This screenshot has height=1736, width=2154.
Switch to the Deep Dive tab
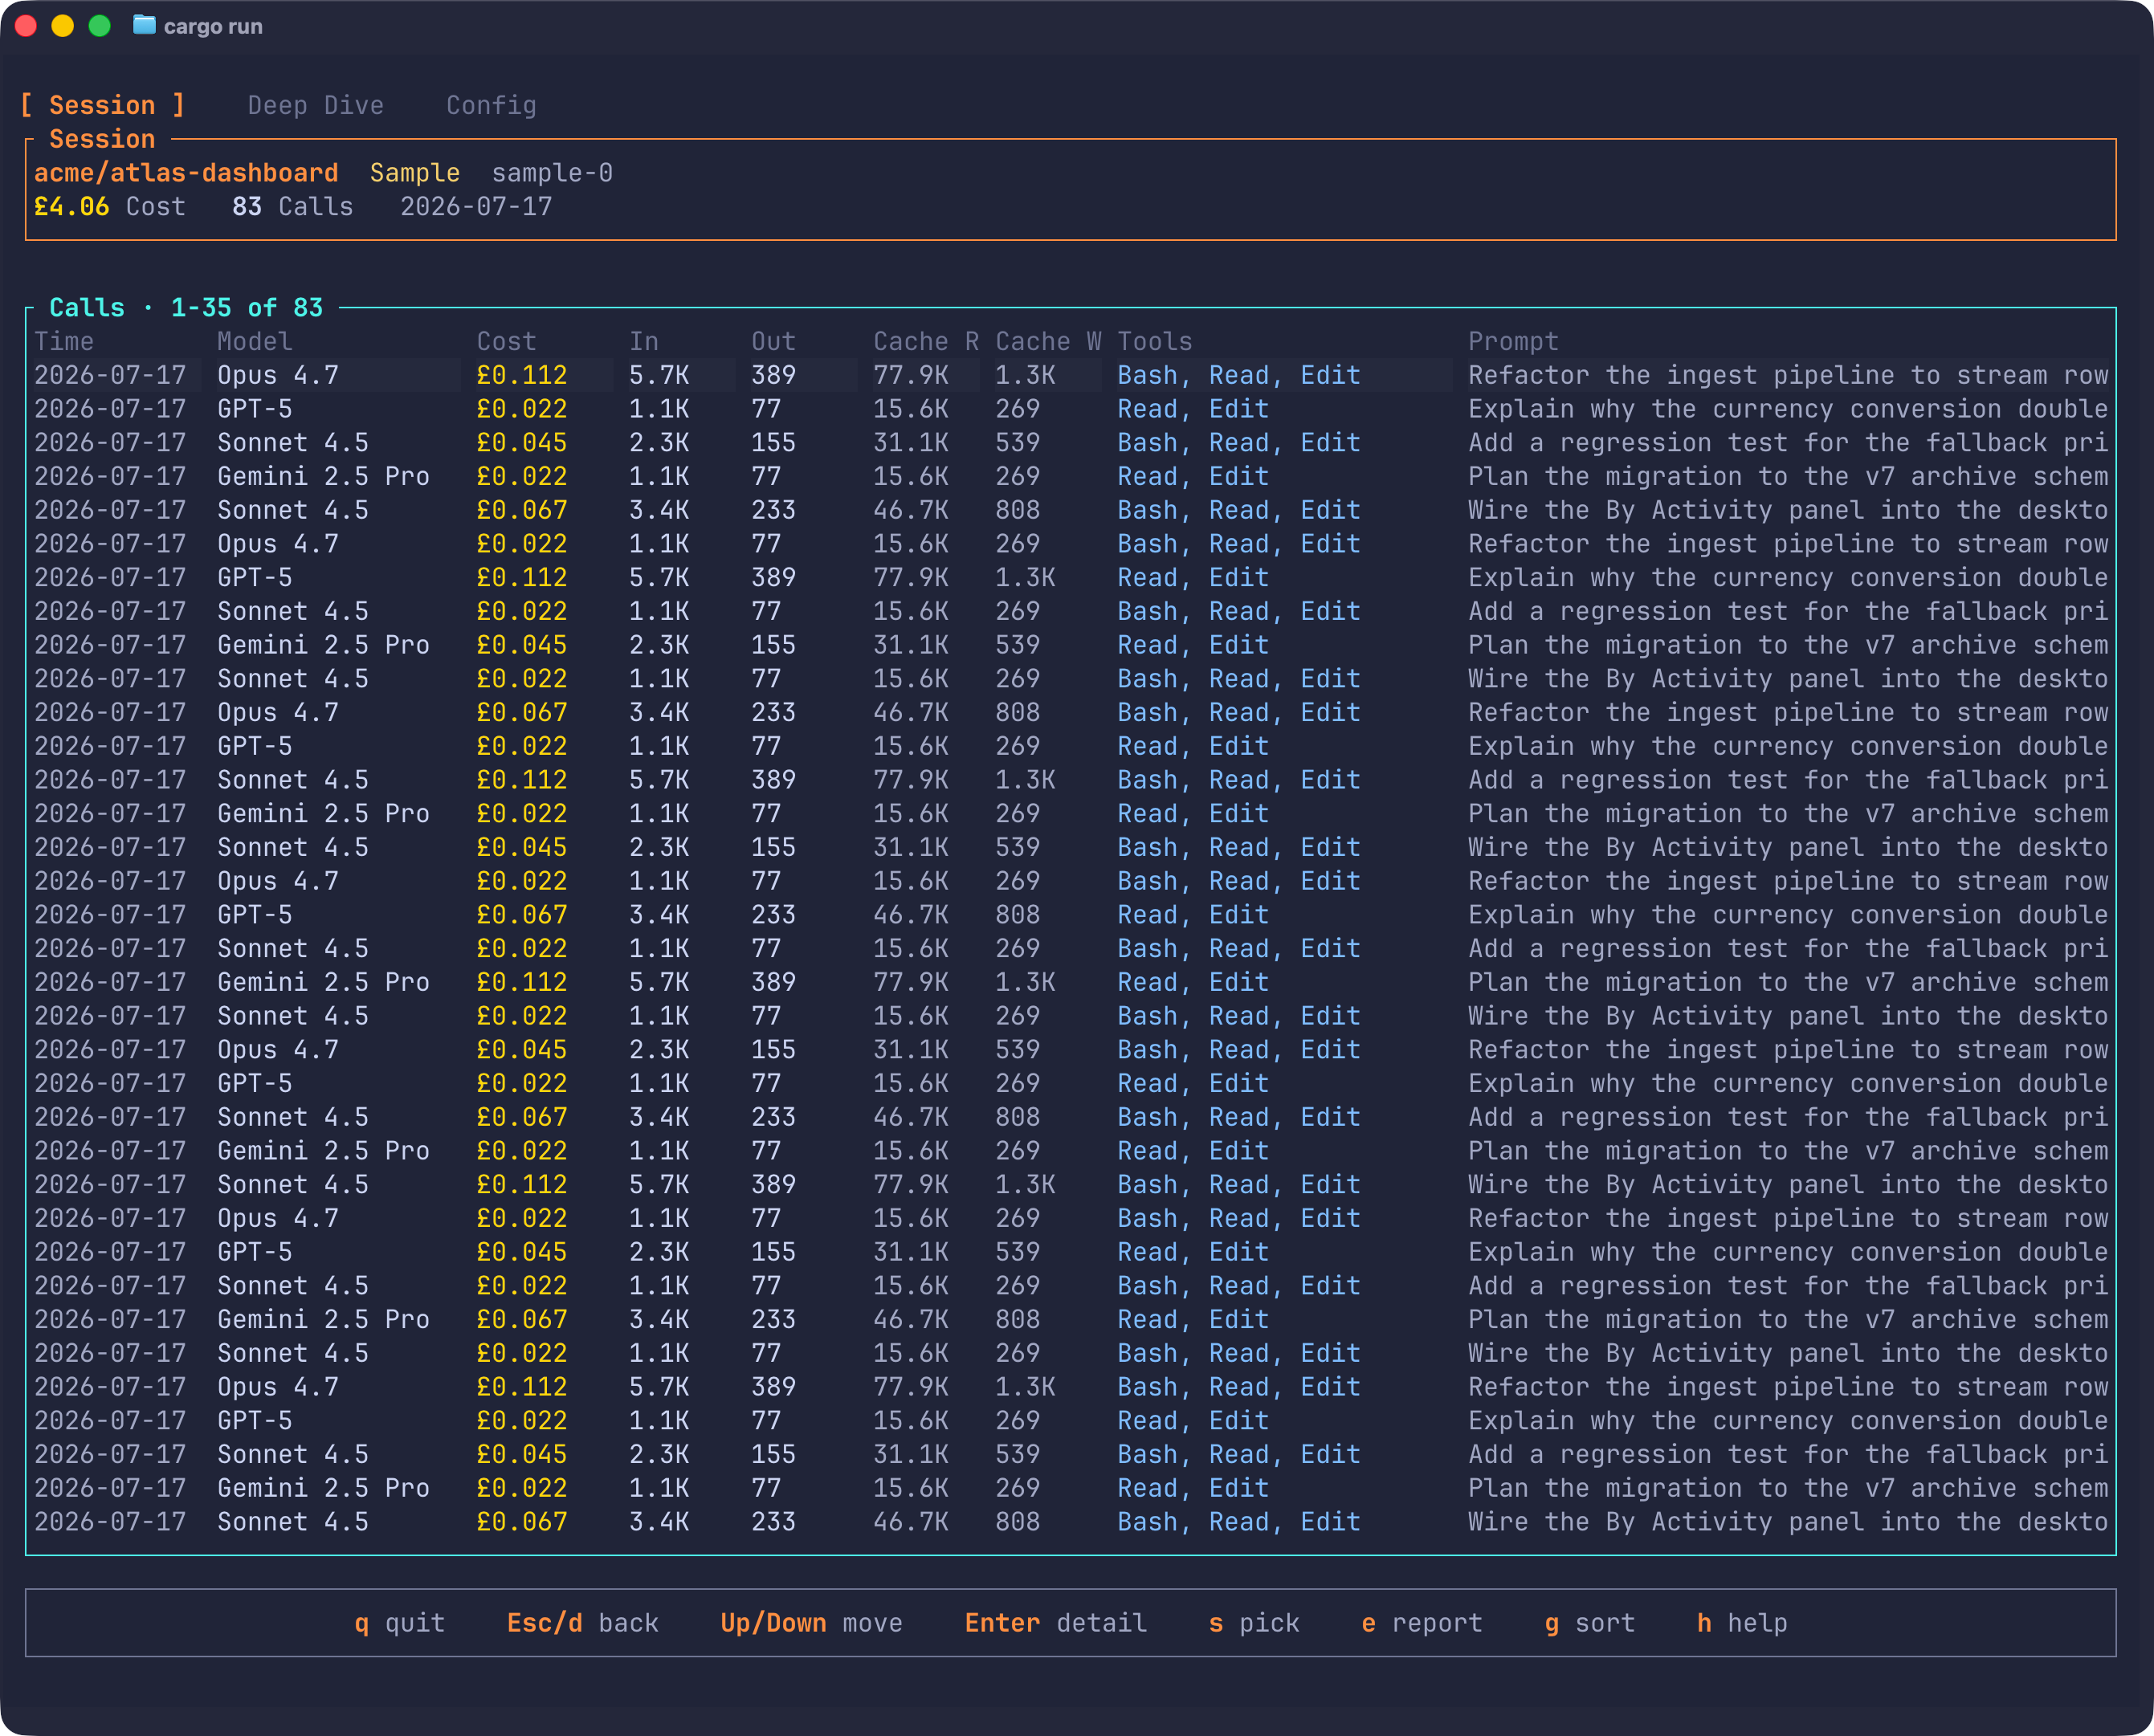coord(315,105)
